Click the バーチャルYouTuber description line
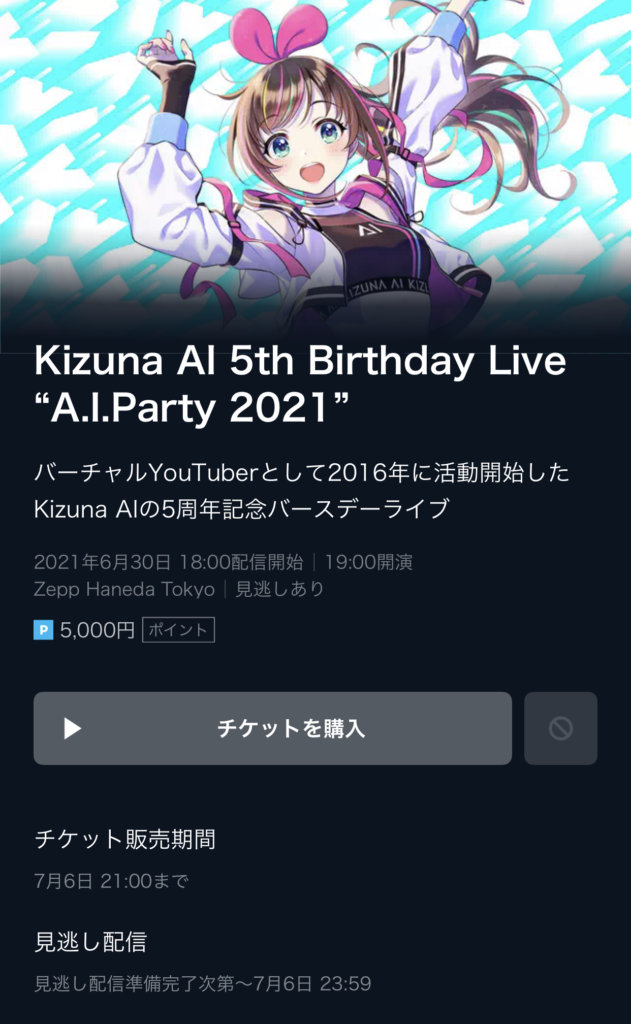Screen dimensions: 631x1024 click(301, 473)
